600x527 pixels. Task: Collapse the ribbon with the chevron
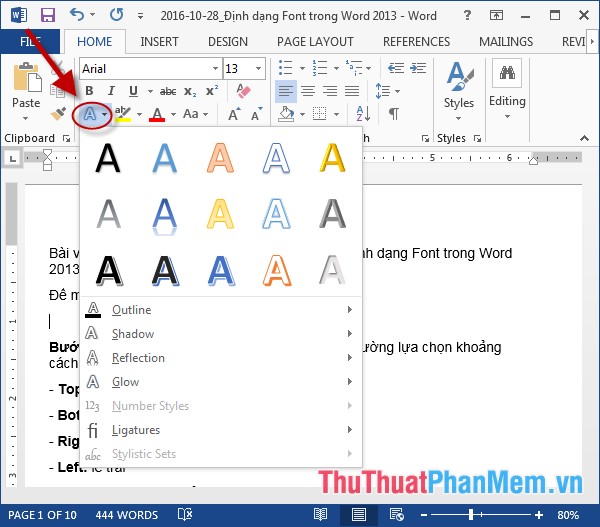pos(584,138)
